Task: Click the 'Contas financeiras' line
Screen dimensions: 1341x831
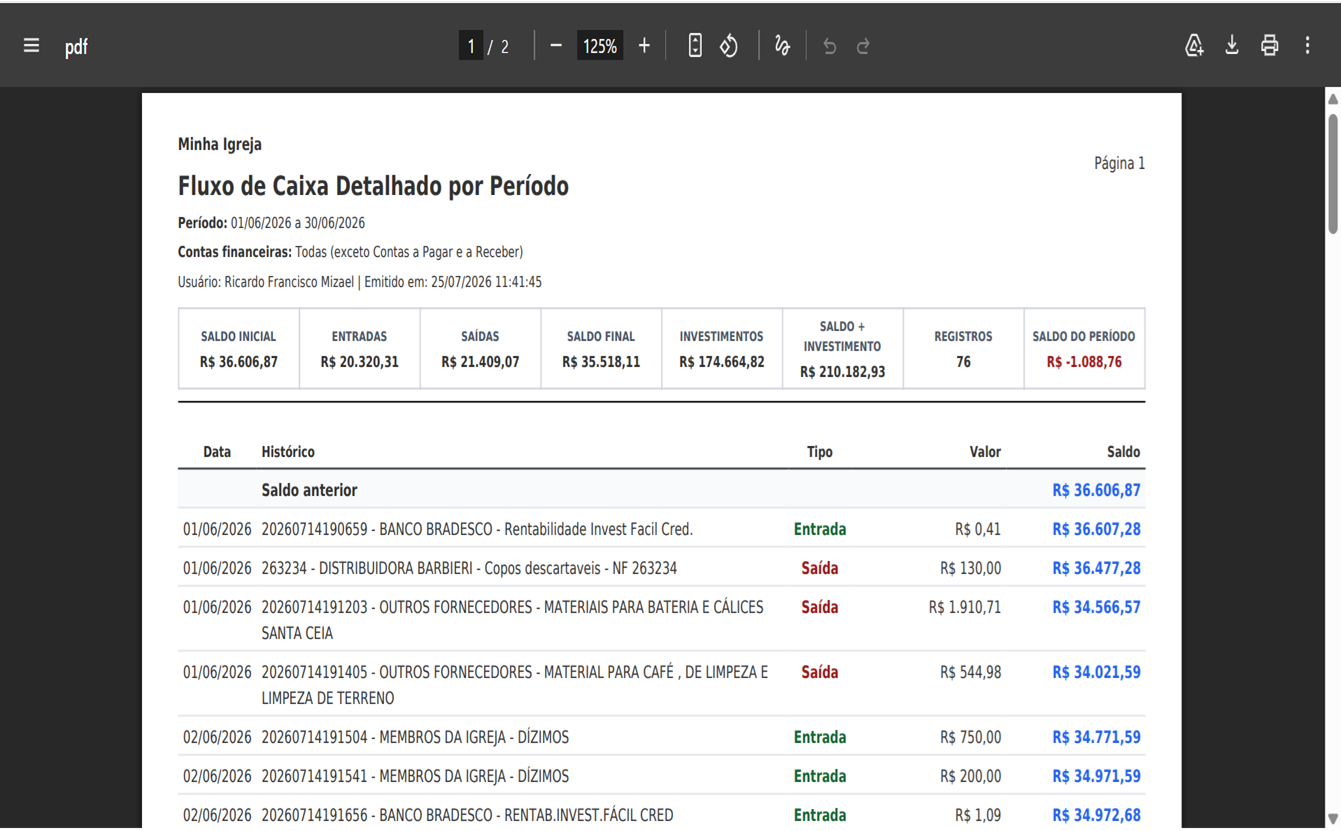Action: 351,252
